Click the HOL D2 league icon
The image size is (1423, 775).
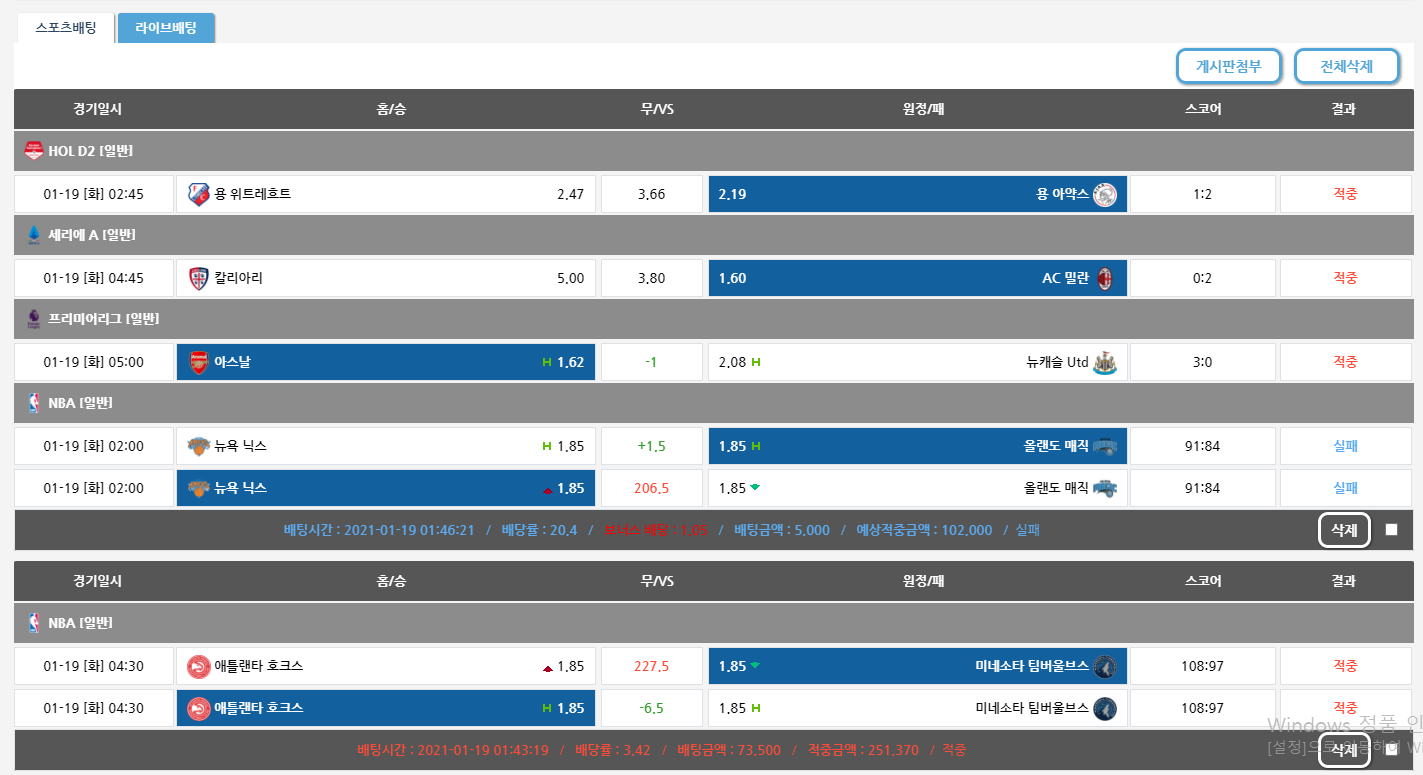point(34,151)
